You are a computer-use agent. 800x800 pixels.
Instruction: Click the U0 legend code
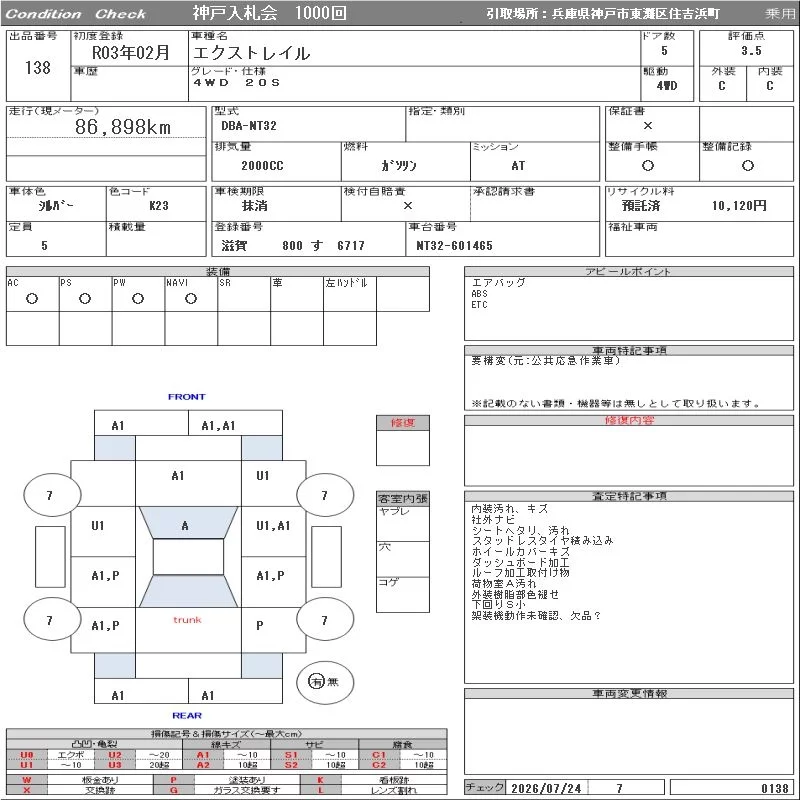tap(27, 755)
